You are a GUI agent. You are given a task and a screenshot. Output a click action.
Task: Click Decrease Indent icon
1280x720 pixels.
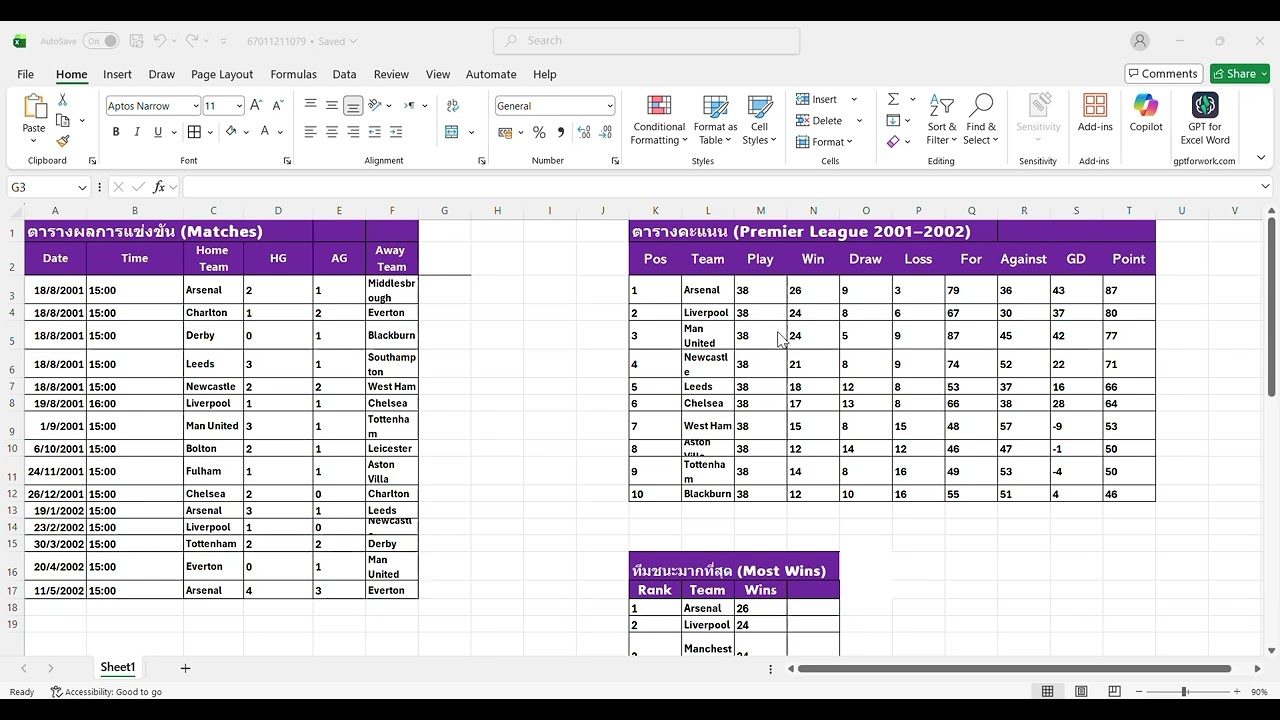375,132
